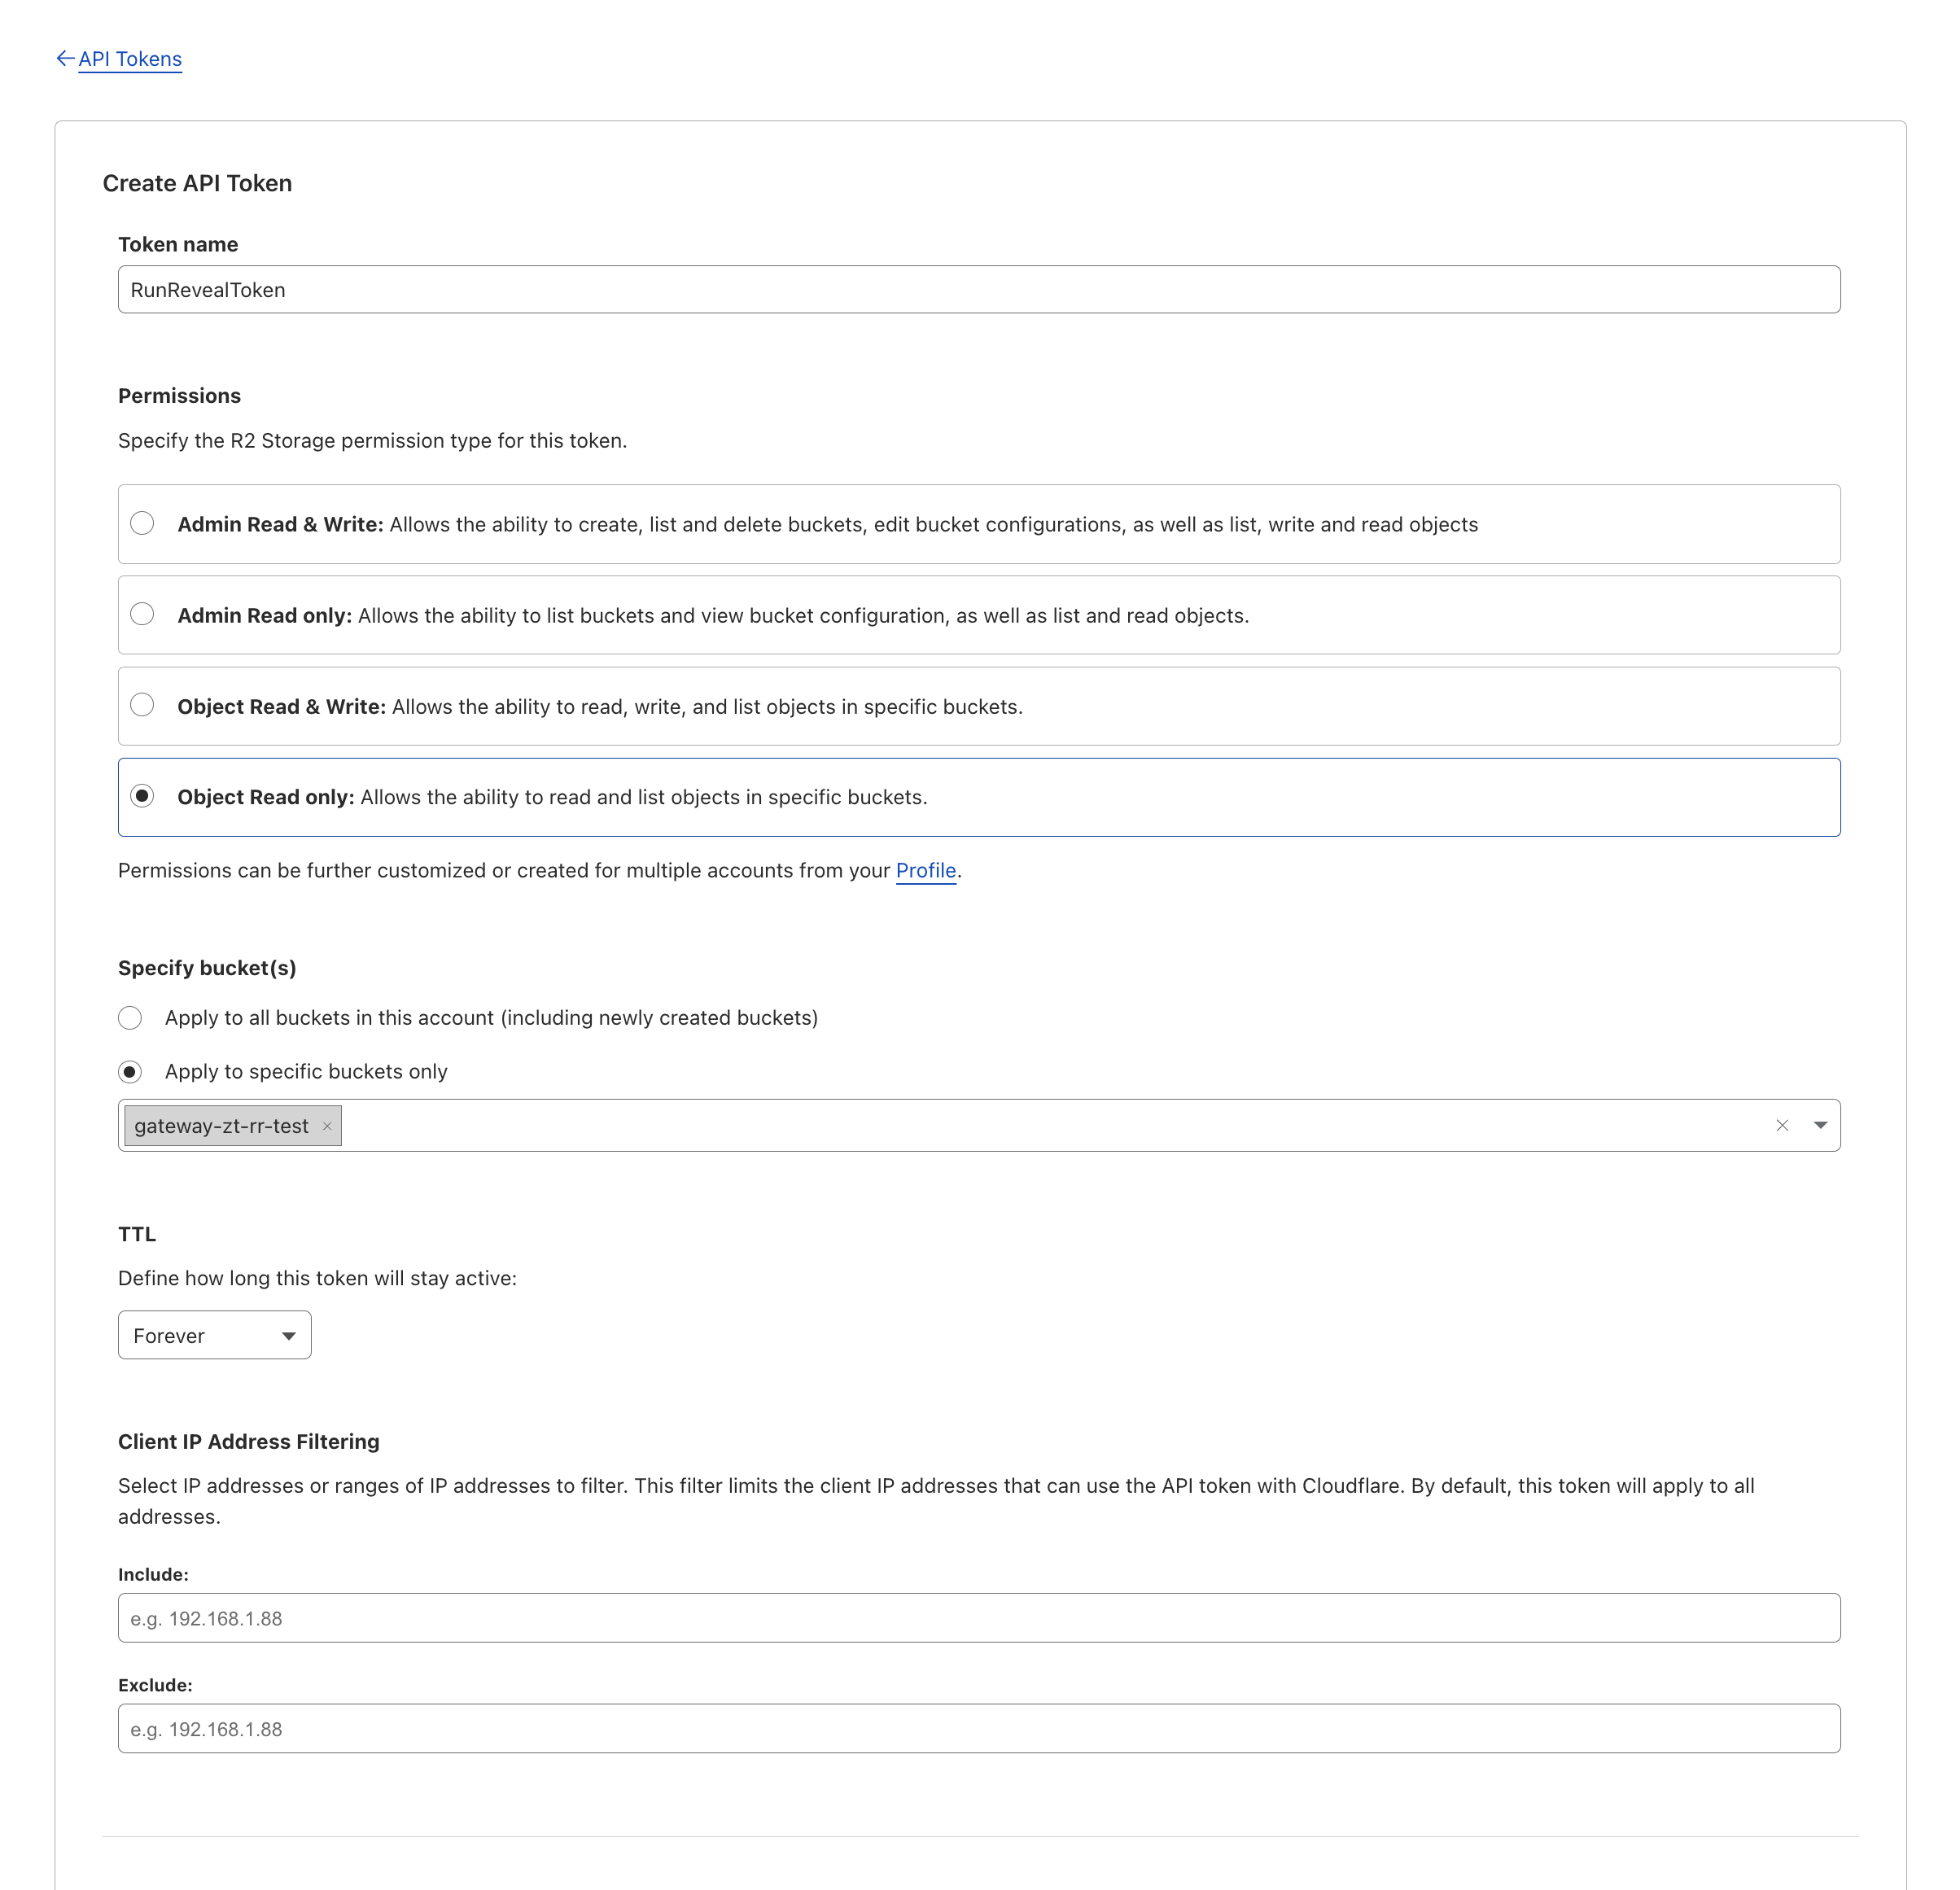Focus the Include IP address field
The image size is (1960, 1890).
coord(978,1618)
